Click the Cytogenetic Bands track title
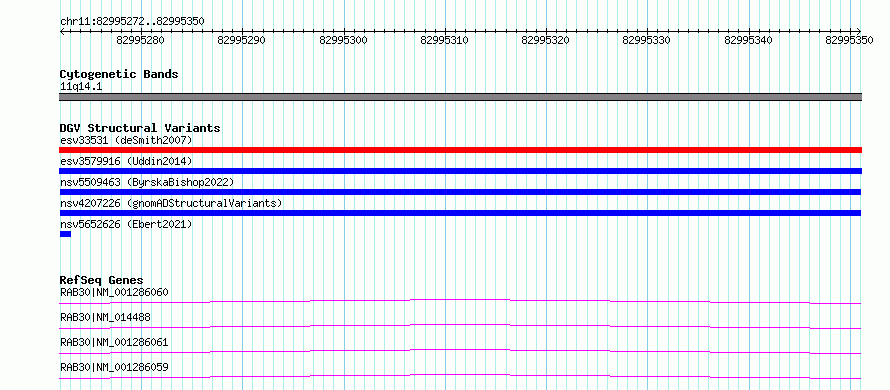 (x=119, y=74)
